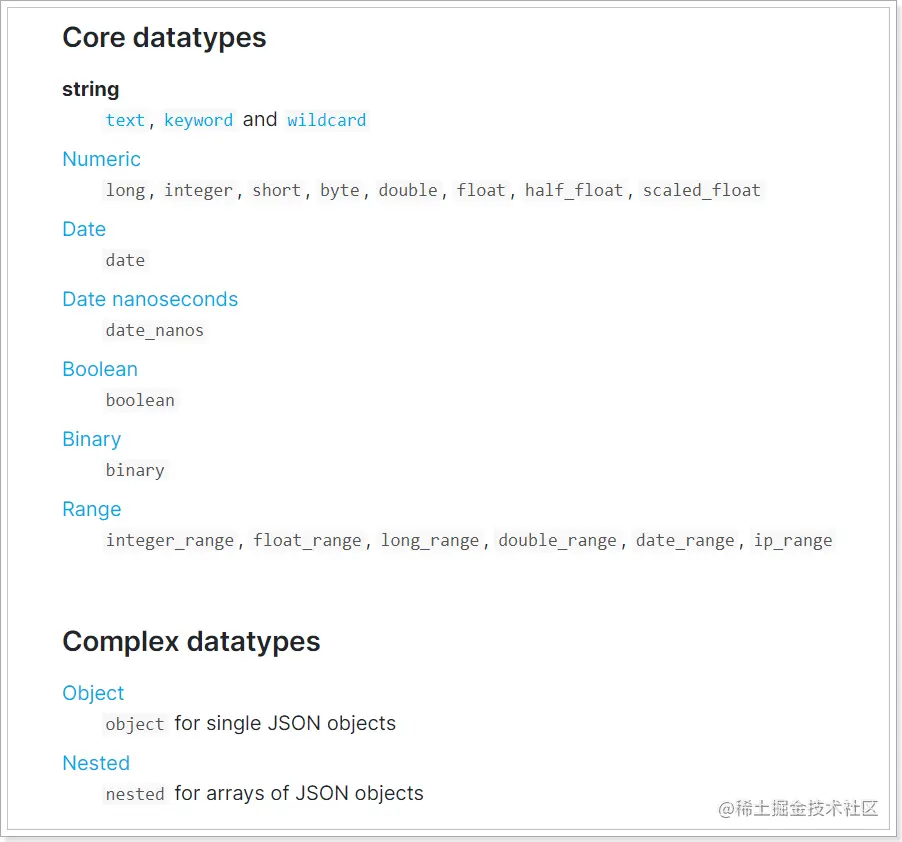Click the Complex datatypes heading

(x=191, y=642)
